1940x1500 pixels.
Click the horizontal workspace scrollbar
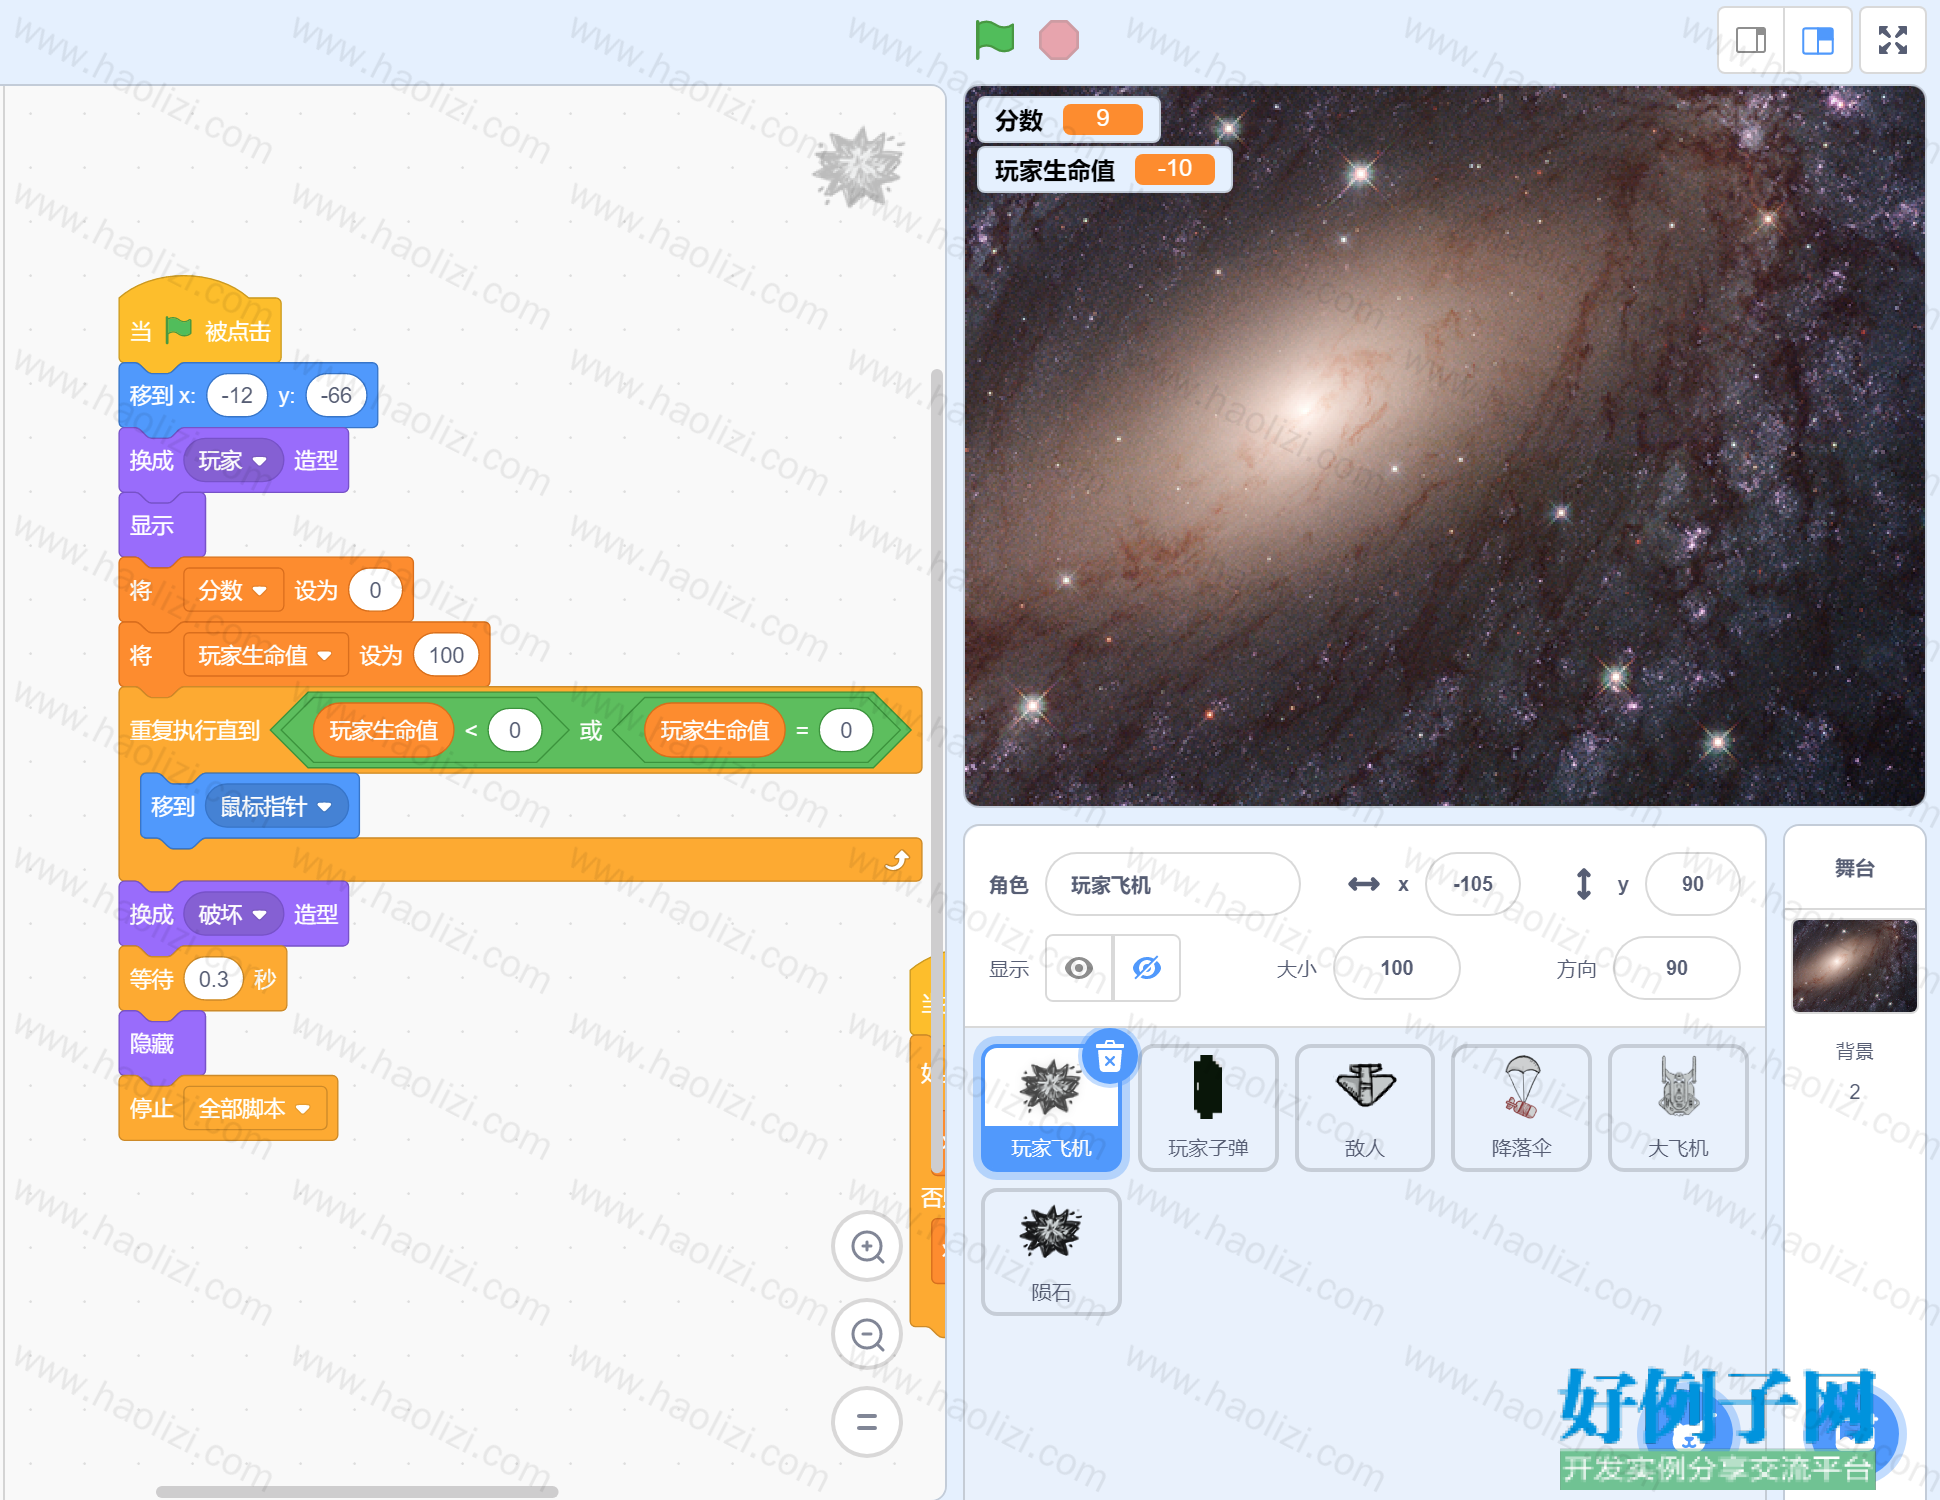point(357,1491)
